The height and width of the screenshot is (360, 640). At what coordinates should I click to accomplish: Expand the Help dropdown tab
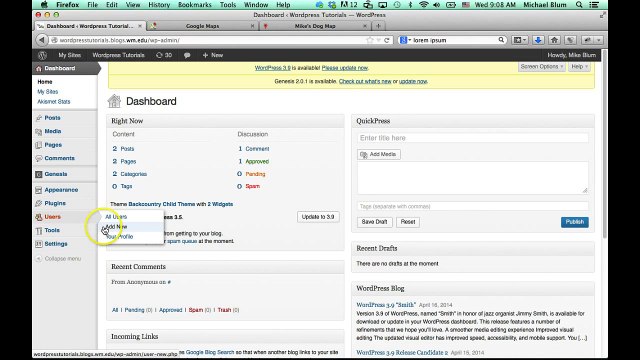click(x=579, y=67)
